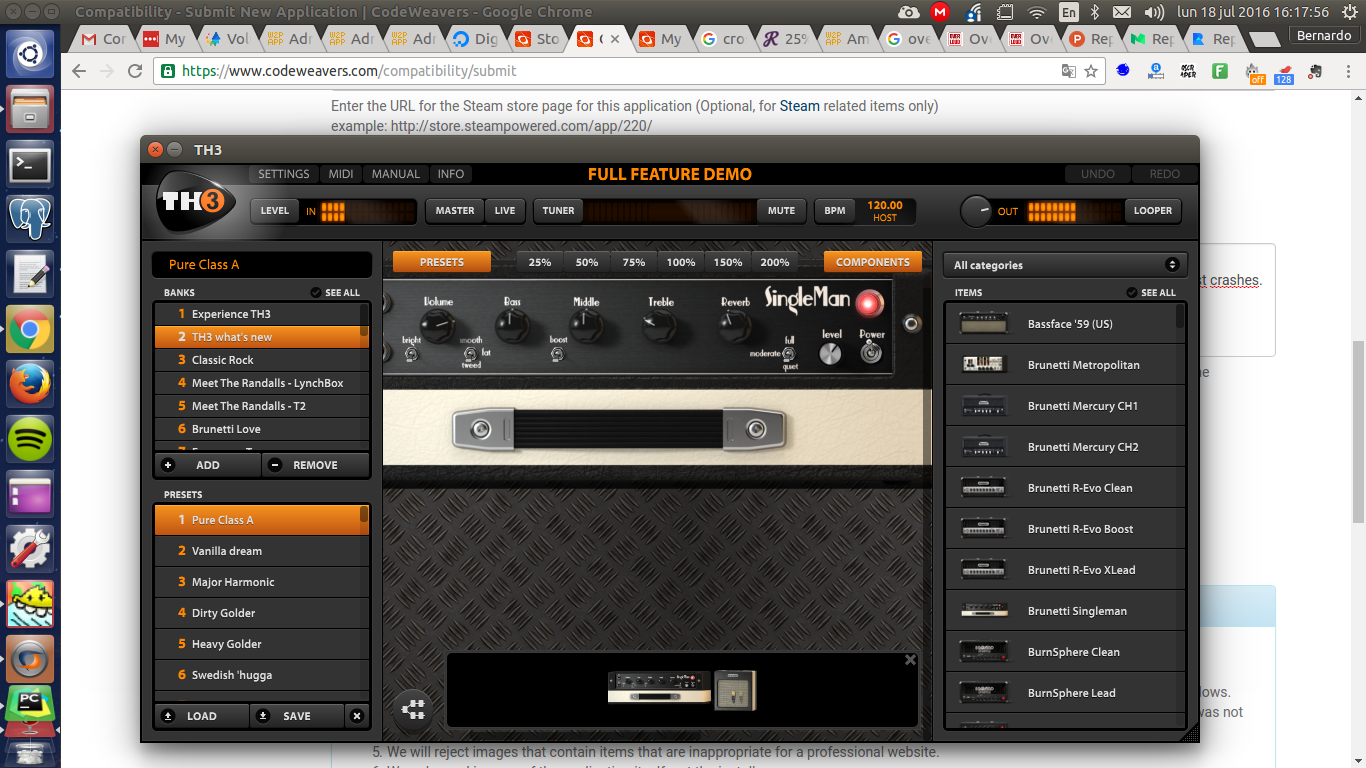Click the signal chain routing icon
1366x768 pixels.
(412, 709)
